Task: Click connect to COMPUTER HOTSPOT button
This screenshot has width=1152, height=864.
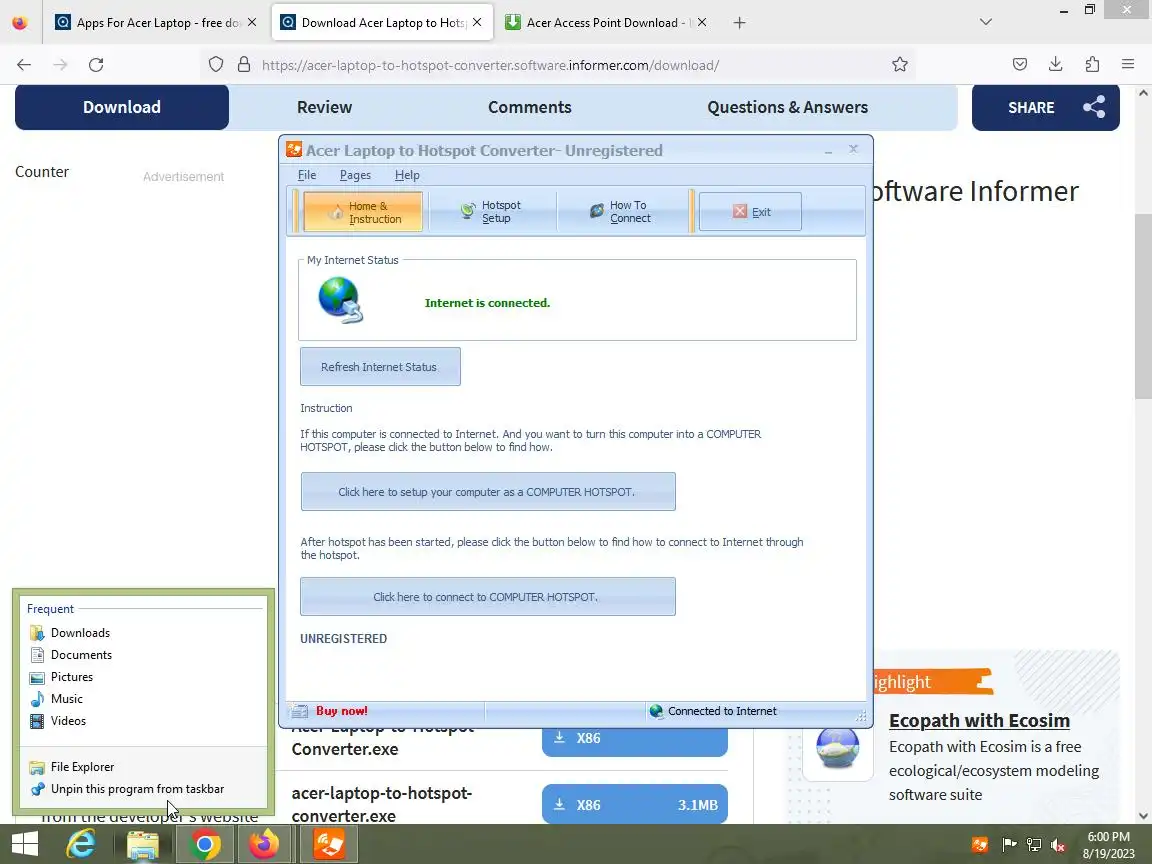Action: click(x=488, y=597)
